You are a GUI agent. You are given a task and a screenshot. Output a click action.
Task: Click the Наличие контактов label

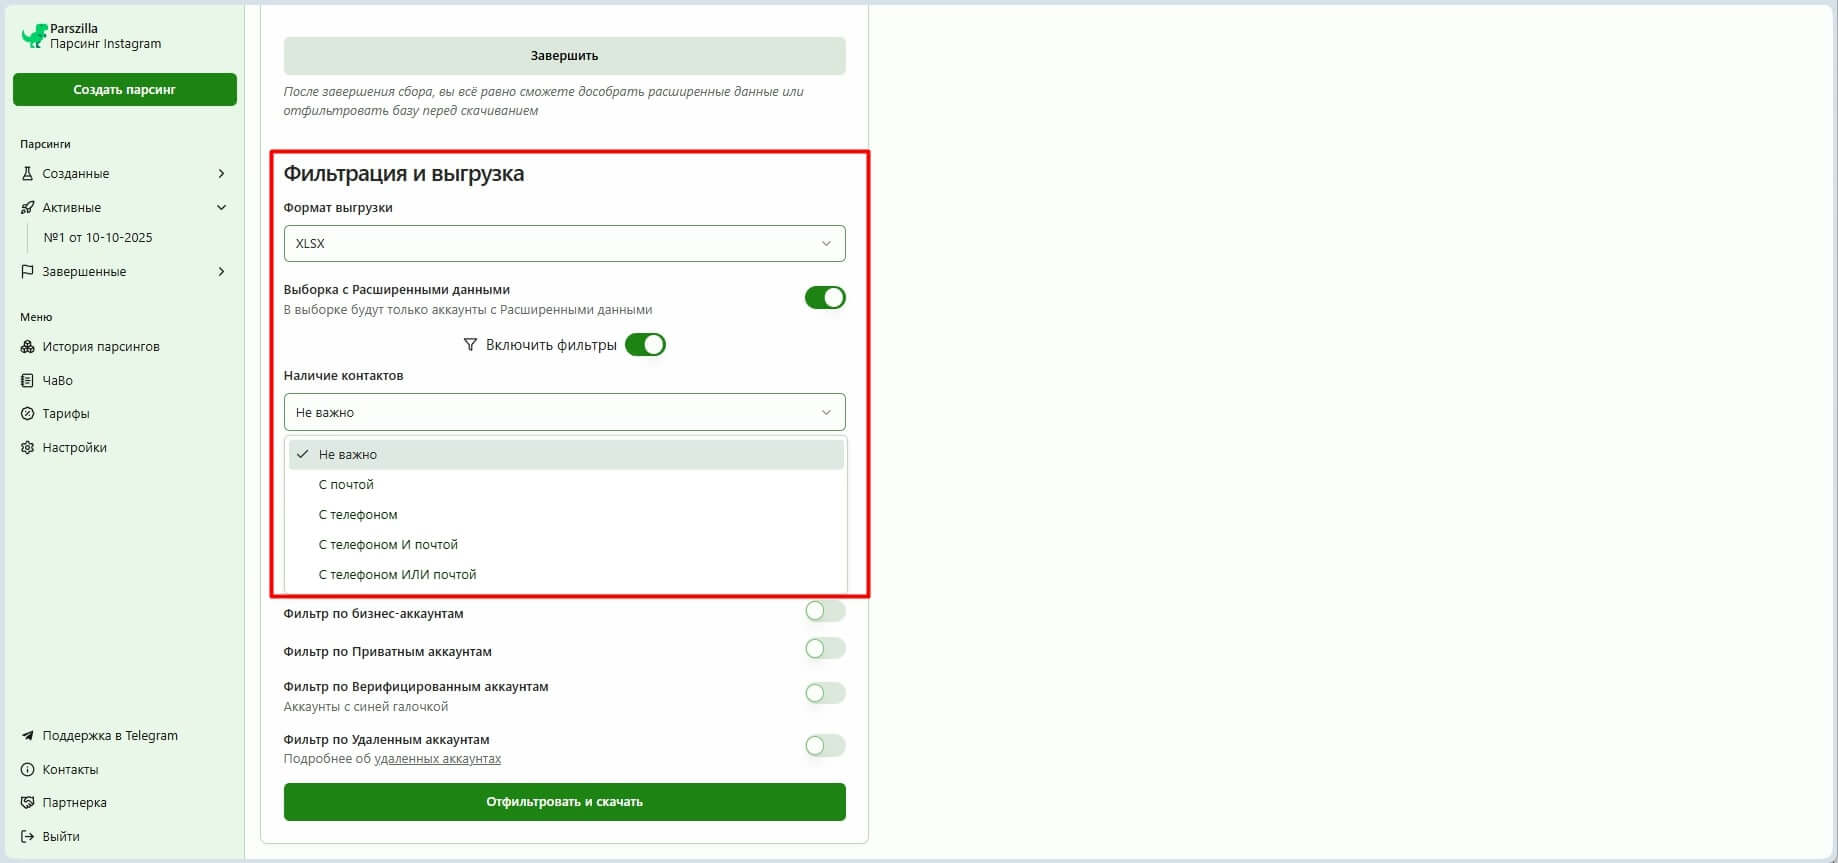coord(343,376)
